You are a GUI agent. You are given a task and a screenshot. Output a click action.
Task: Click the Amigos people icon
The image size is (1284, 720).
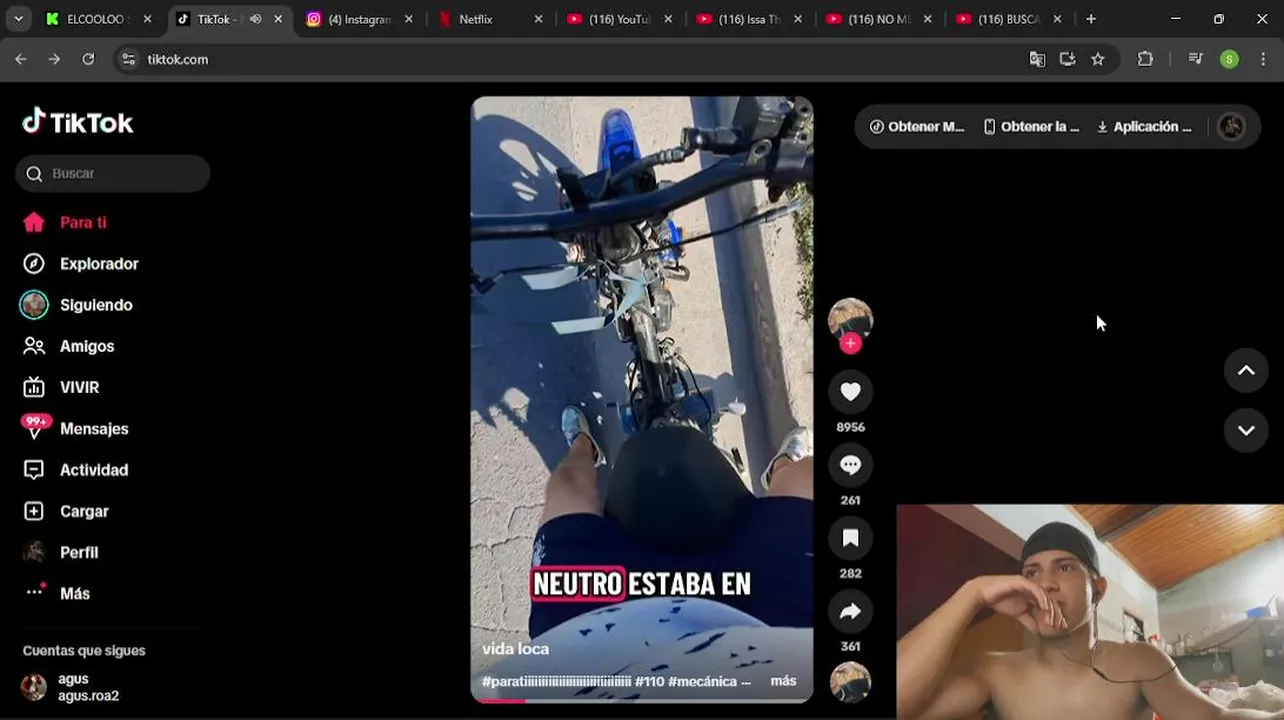click(x=34, y=346)
